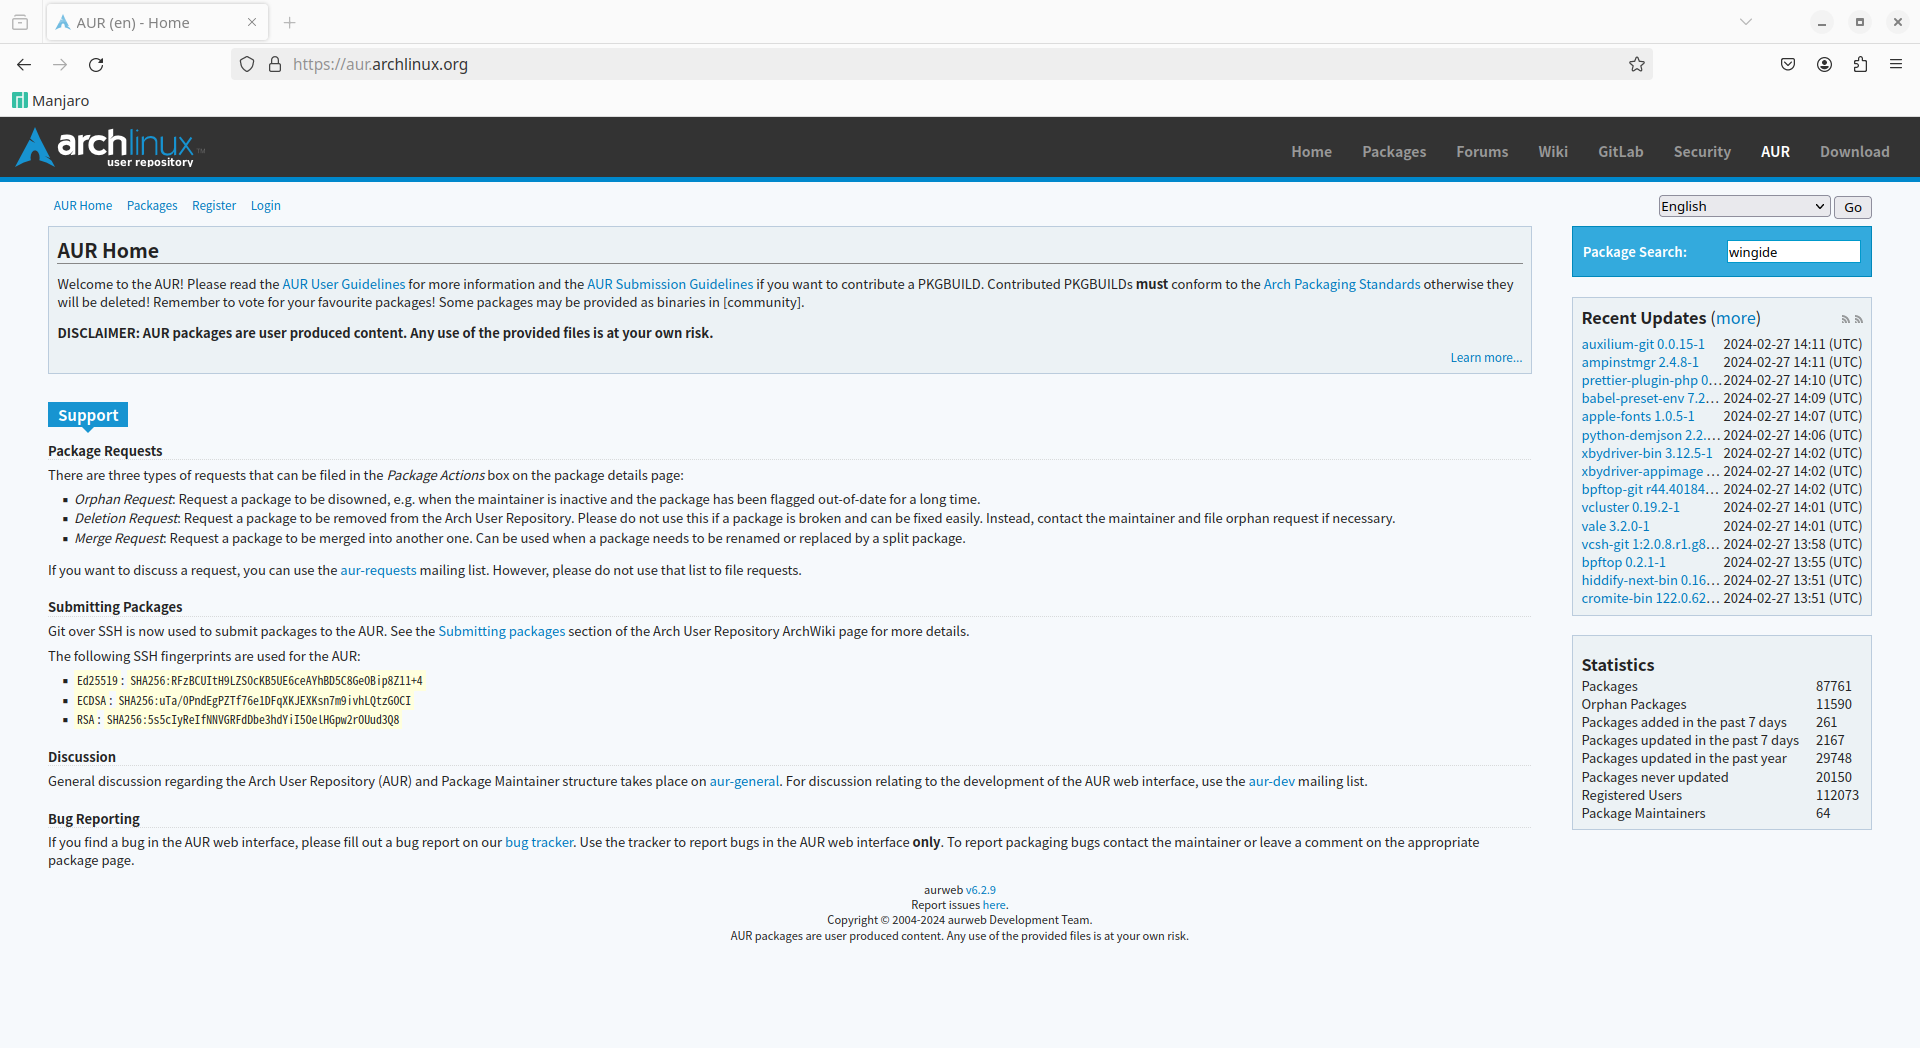Open the list all tabs dropdown
Viewport: 1920px width, 1048px height.
pos(1746,22)
